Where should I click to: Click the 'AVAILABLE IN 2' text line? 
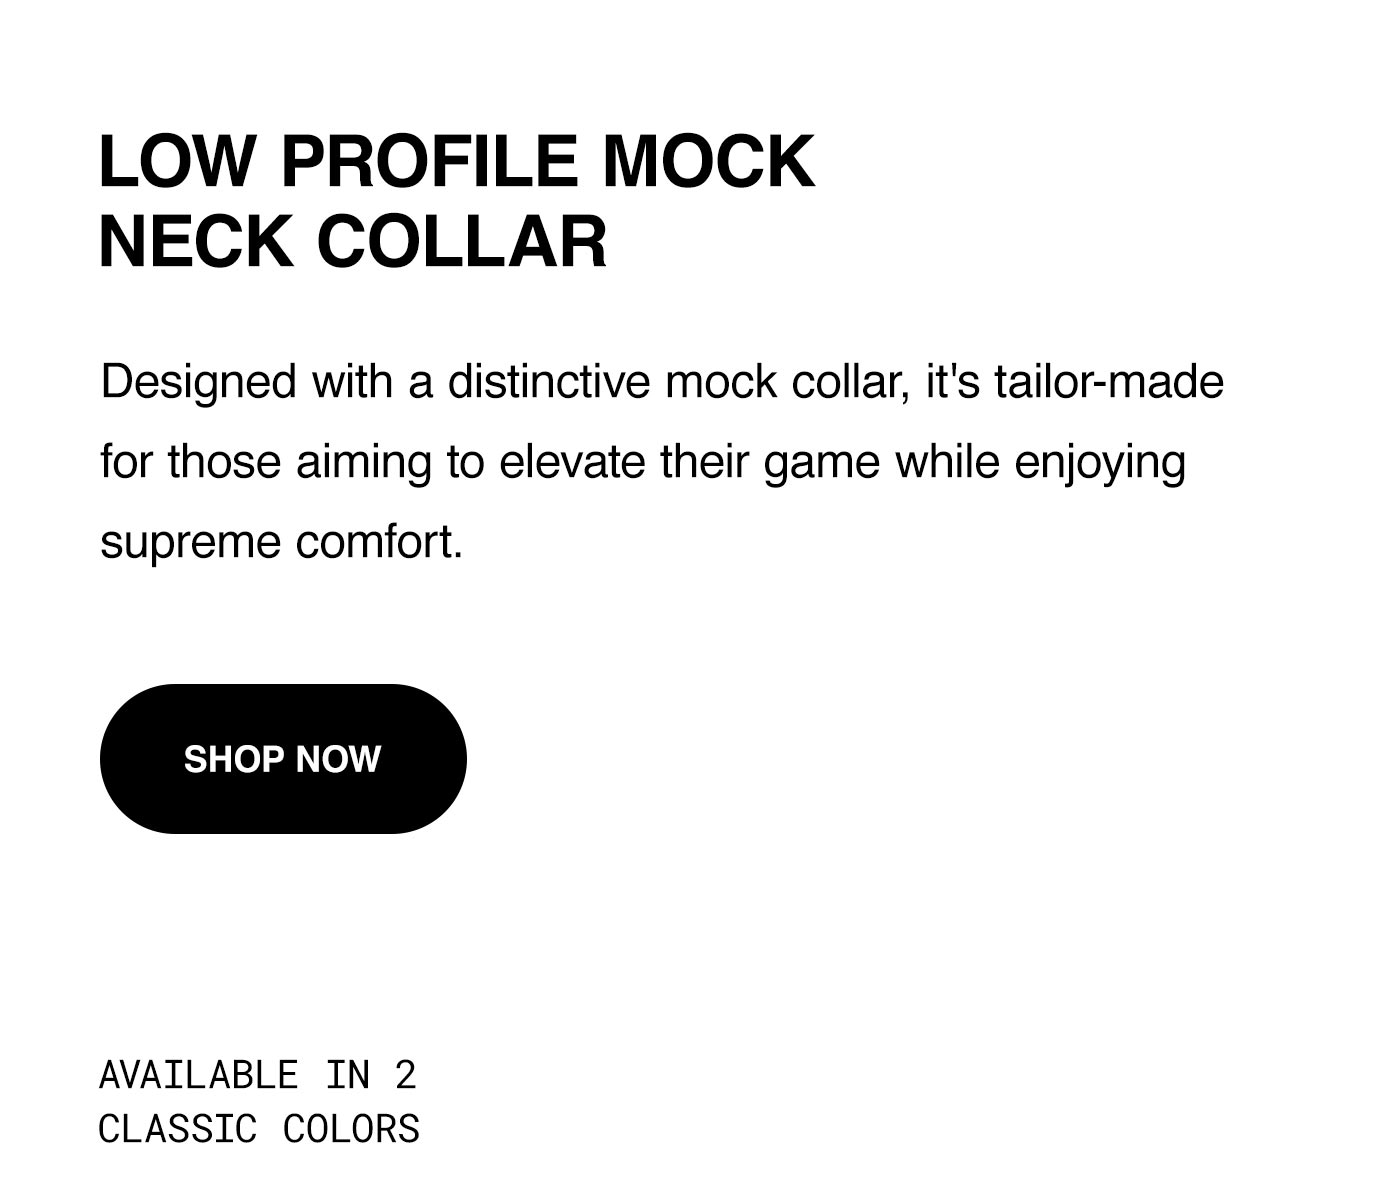coord(257,1075)
